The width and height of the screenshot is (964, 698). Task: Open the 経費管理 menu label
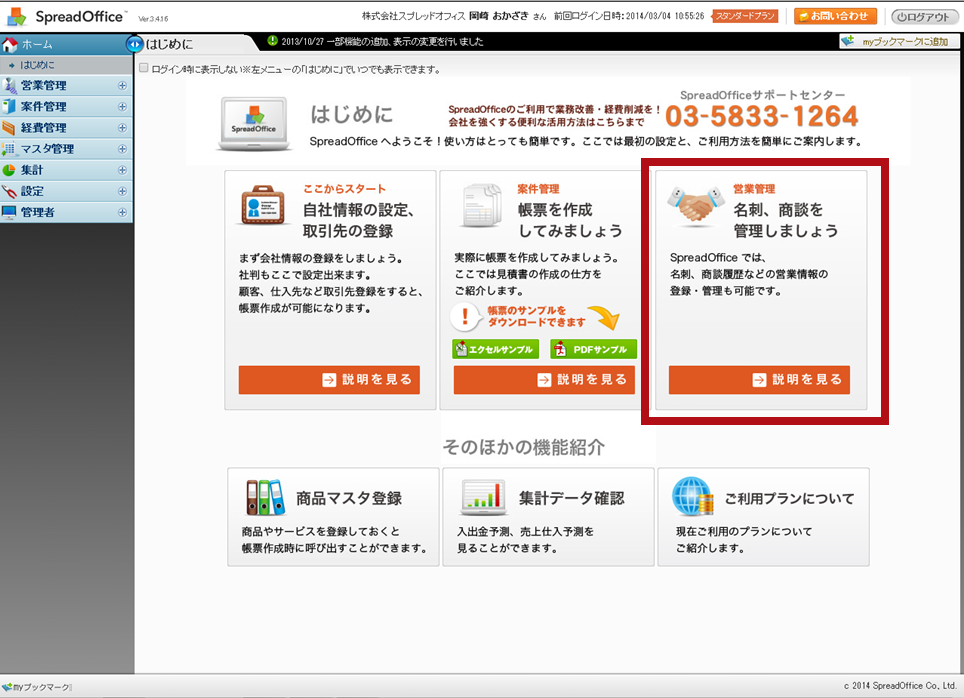click(44, 128)
